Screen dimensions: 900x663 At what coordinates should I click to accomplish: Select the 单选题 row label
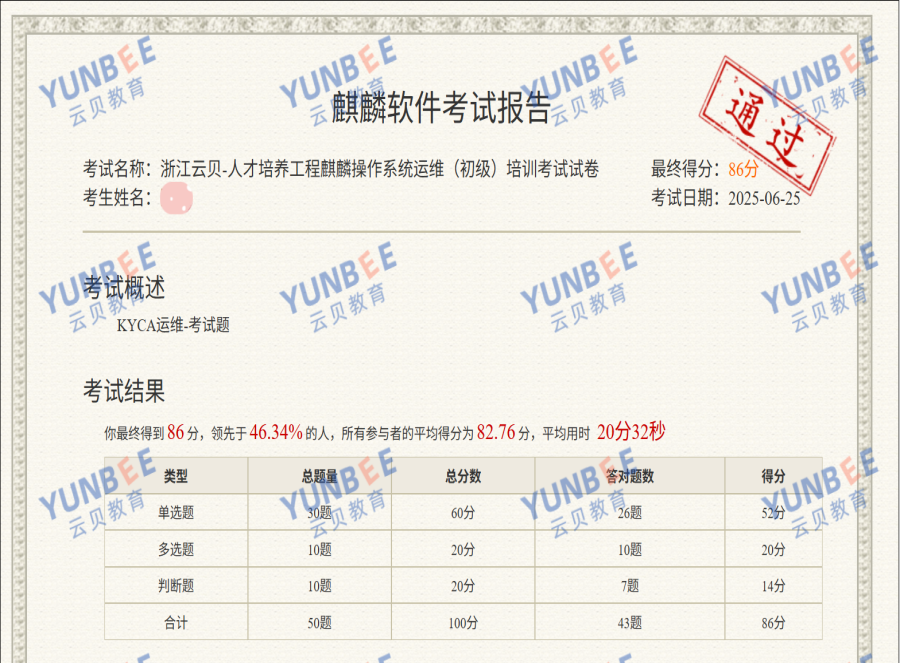coord(176,513)
